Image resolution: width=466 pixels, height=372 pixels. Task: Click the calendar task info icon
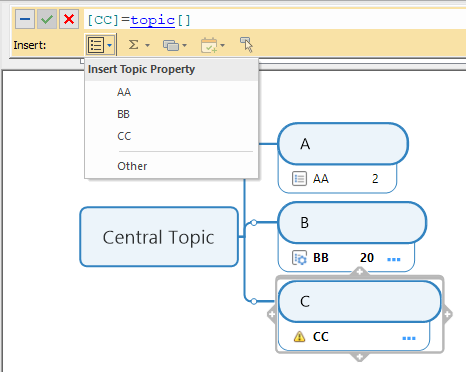click(209, 45)
